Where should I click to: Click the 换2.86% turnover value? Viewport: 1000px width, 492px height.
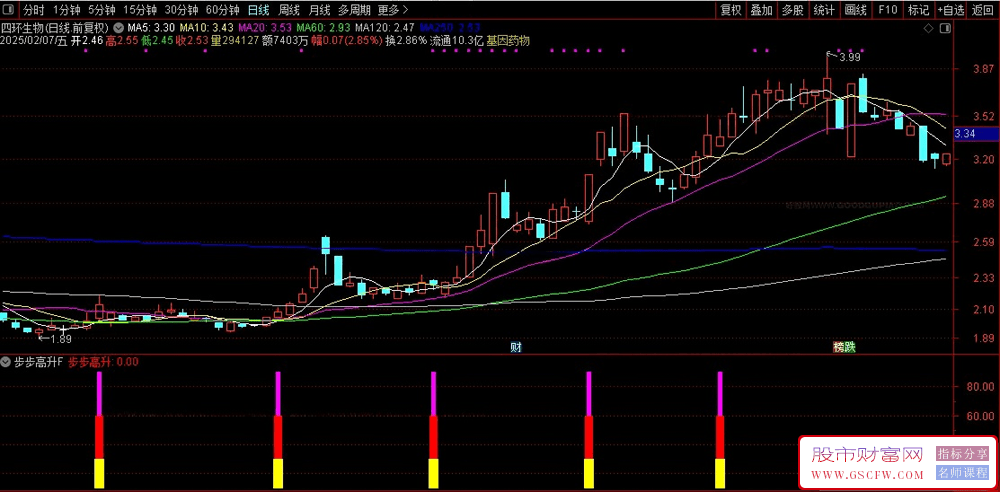pyautogui.click(x=406, y=40)
